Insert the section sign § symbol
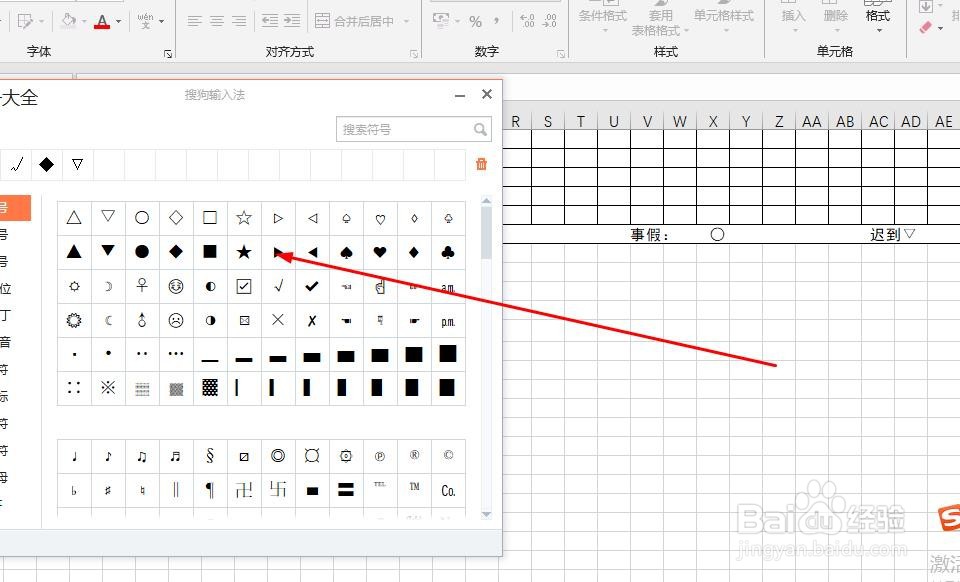 click(210, 456)
